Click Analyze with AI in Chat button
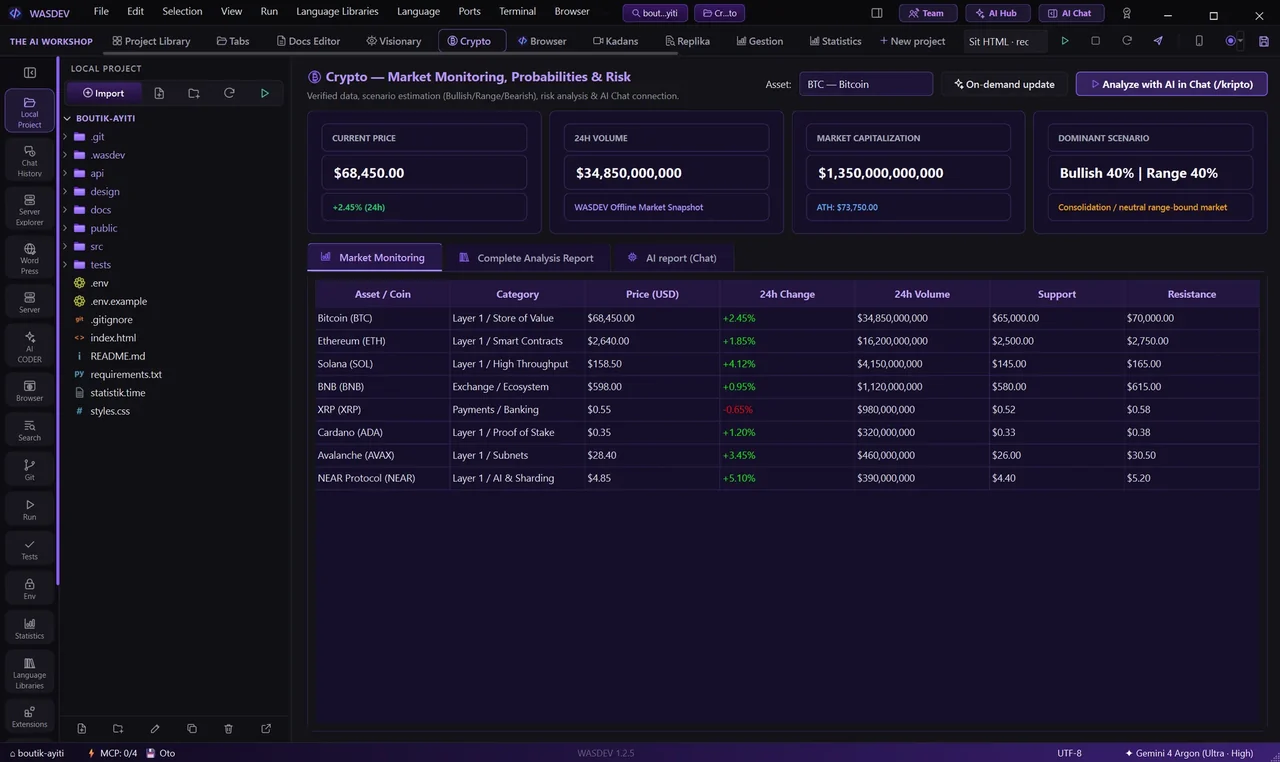Viewport: 1280px width, 762px height. pos(1171,84)
